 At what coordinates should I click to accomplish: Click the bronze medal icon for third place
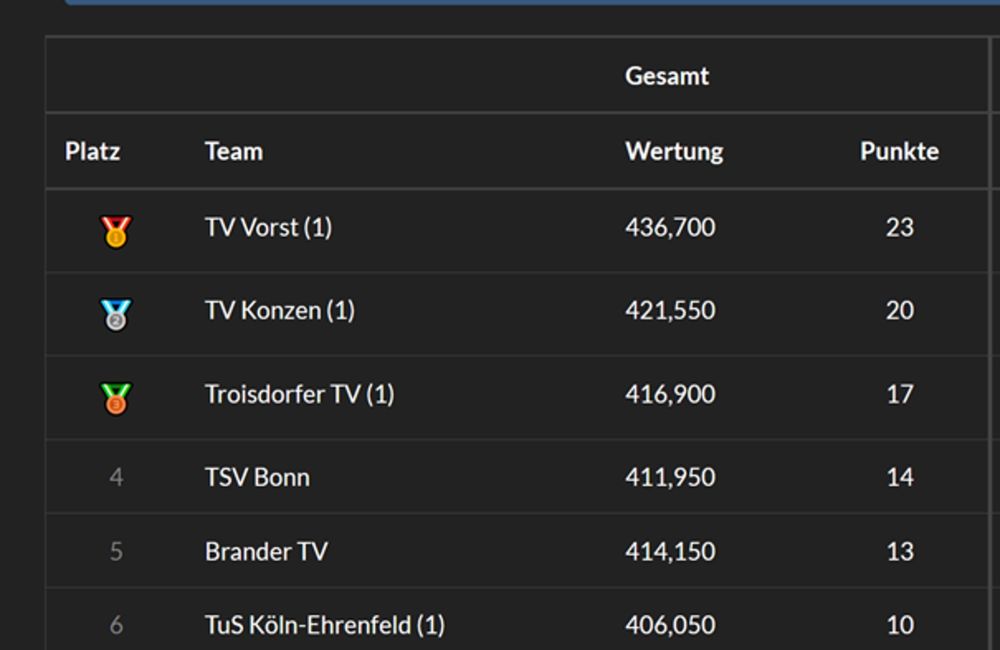point(116,398)
